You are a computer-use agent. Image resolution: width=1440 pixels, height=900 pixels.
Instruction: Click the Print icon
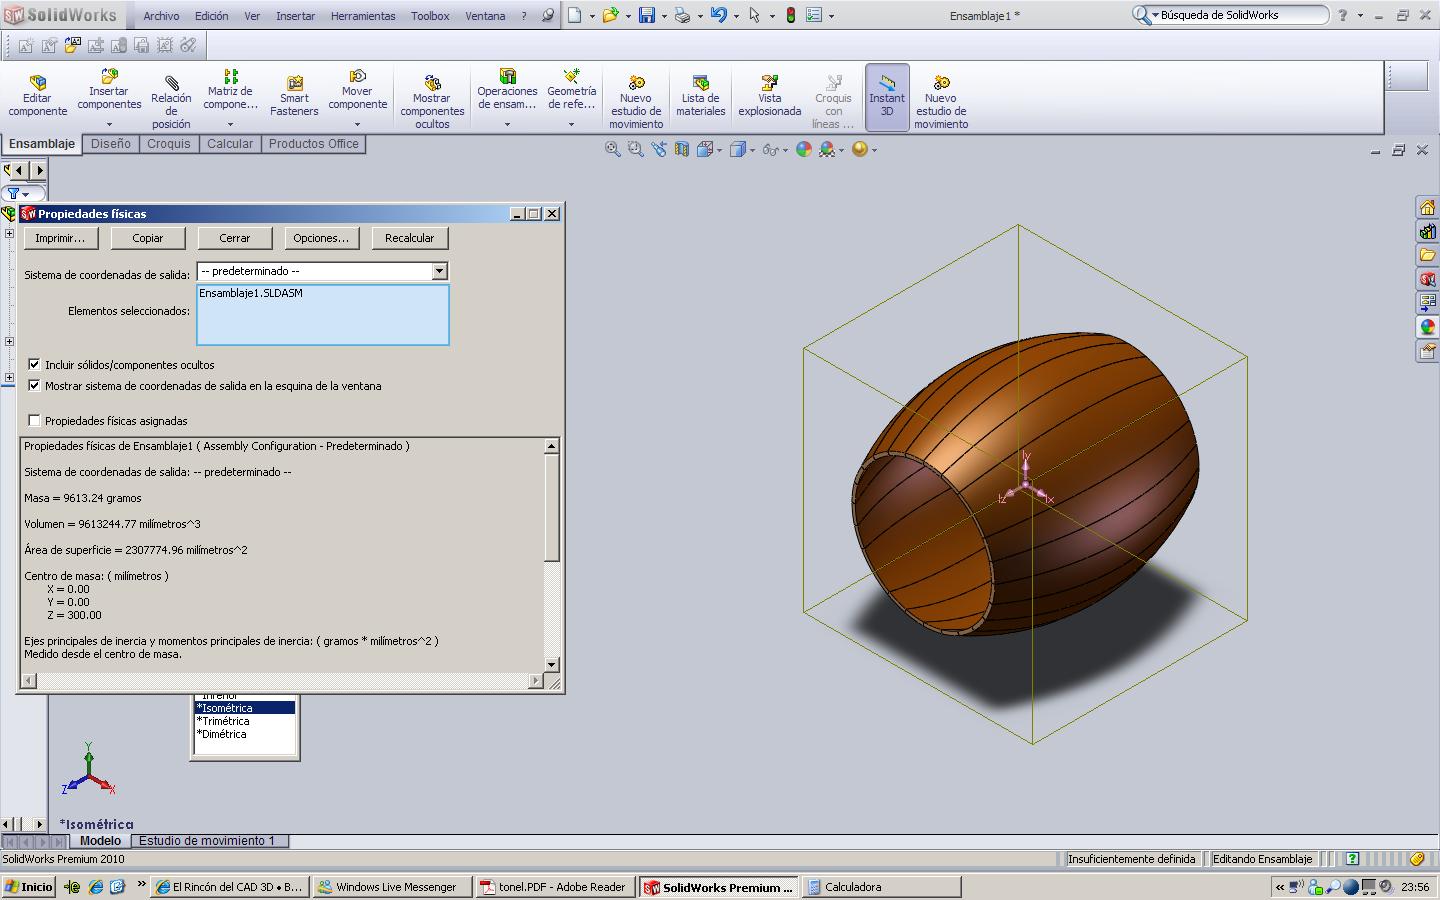pyautogui.click(x=682, y=15)
